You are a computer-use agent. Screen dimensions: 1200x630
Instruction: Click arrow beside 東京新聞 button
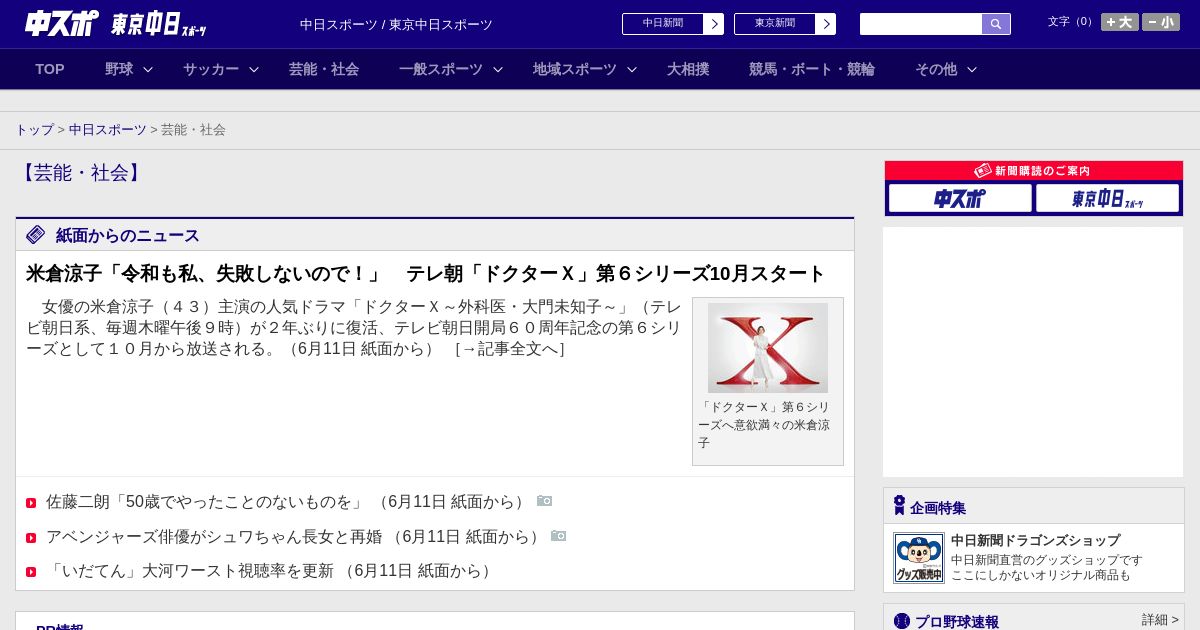(826, 24)
